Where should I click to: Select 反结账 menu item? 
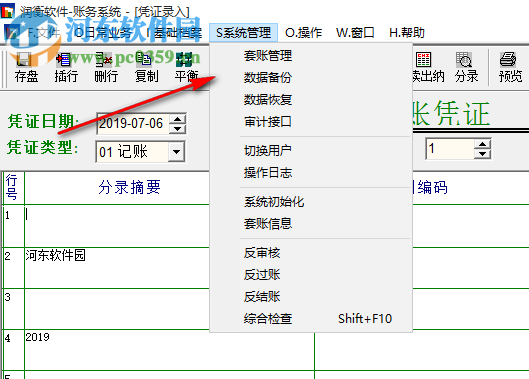click(311, 297)
